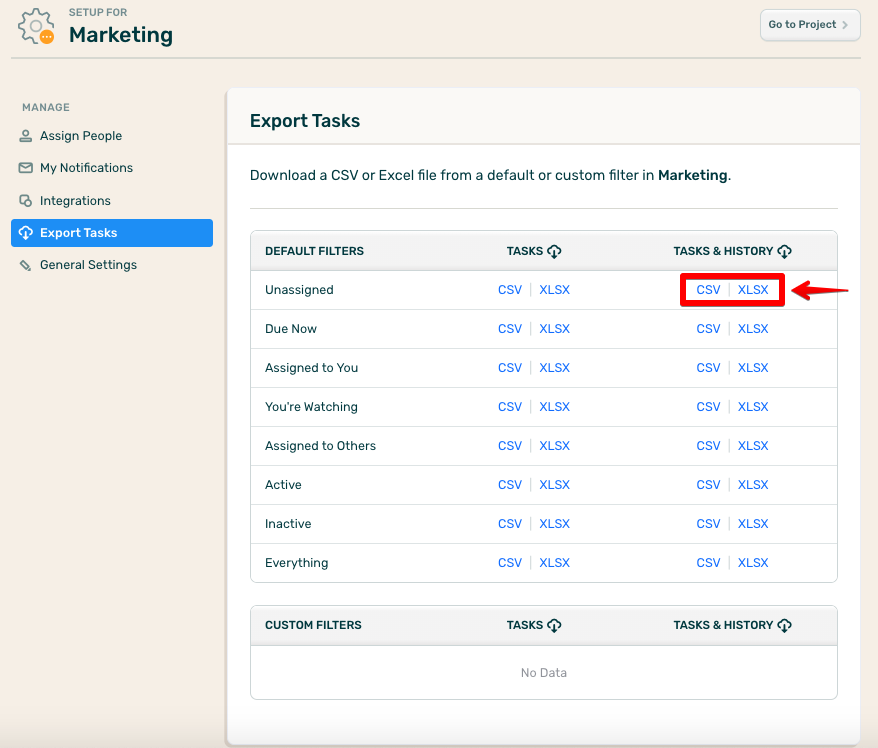Export Active tasks as CSV
This screenshot has width=878, height=748.
[510, 485]
